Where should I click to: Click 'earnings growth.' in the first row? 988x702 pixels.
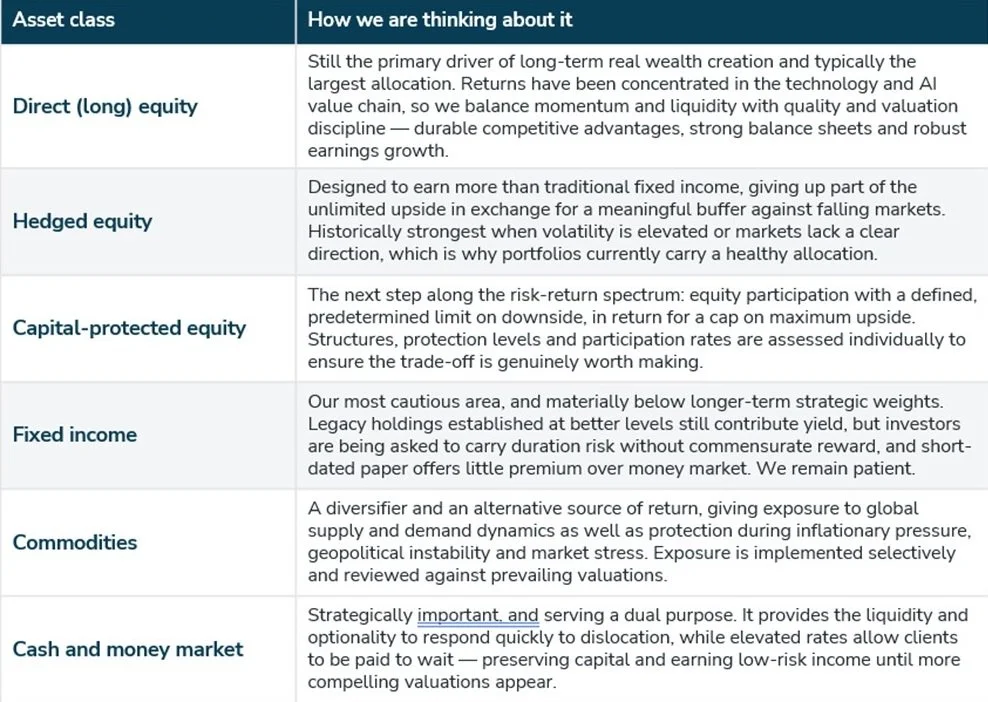click(x=378, y=151)
